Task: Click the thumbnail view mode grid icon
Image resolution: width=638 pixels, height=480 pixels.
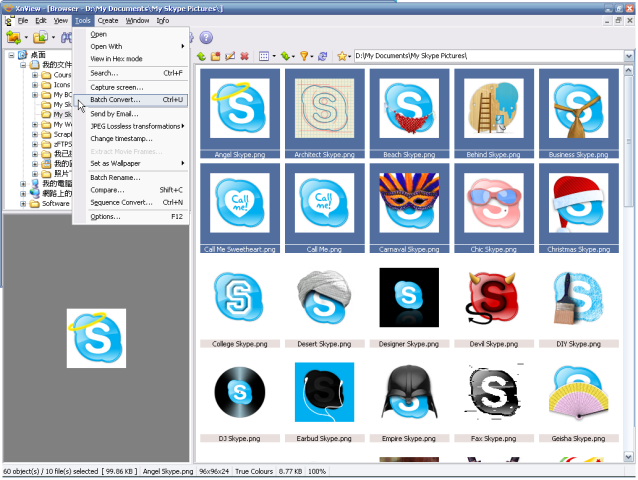Action: tap(264, 56)
